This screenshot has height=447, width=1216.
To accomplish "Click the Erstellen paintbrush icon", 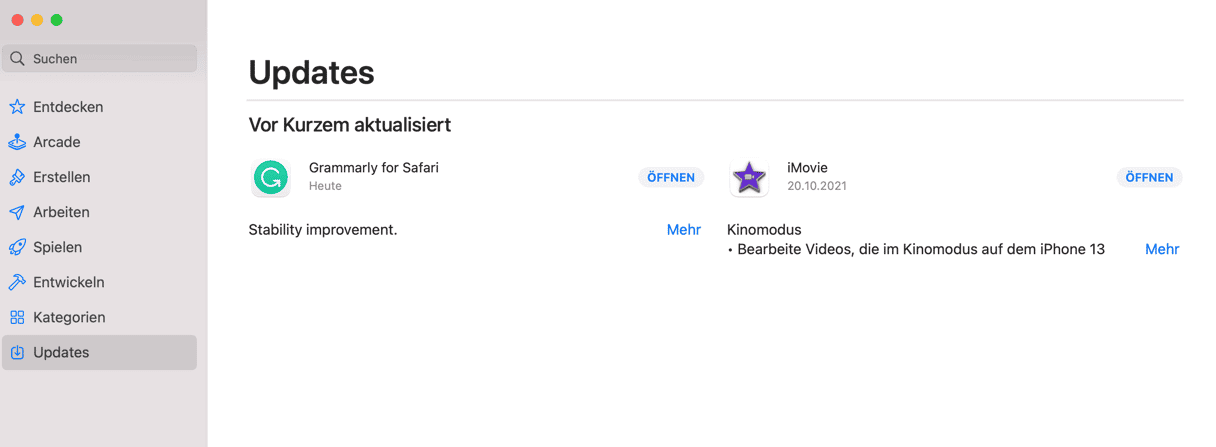I will tap(17, 177).
